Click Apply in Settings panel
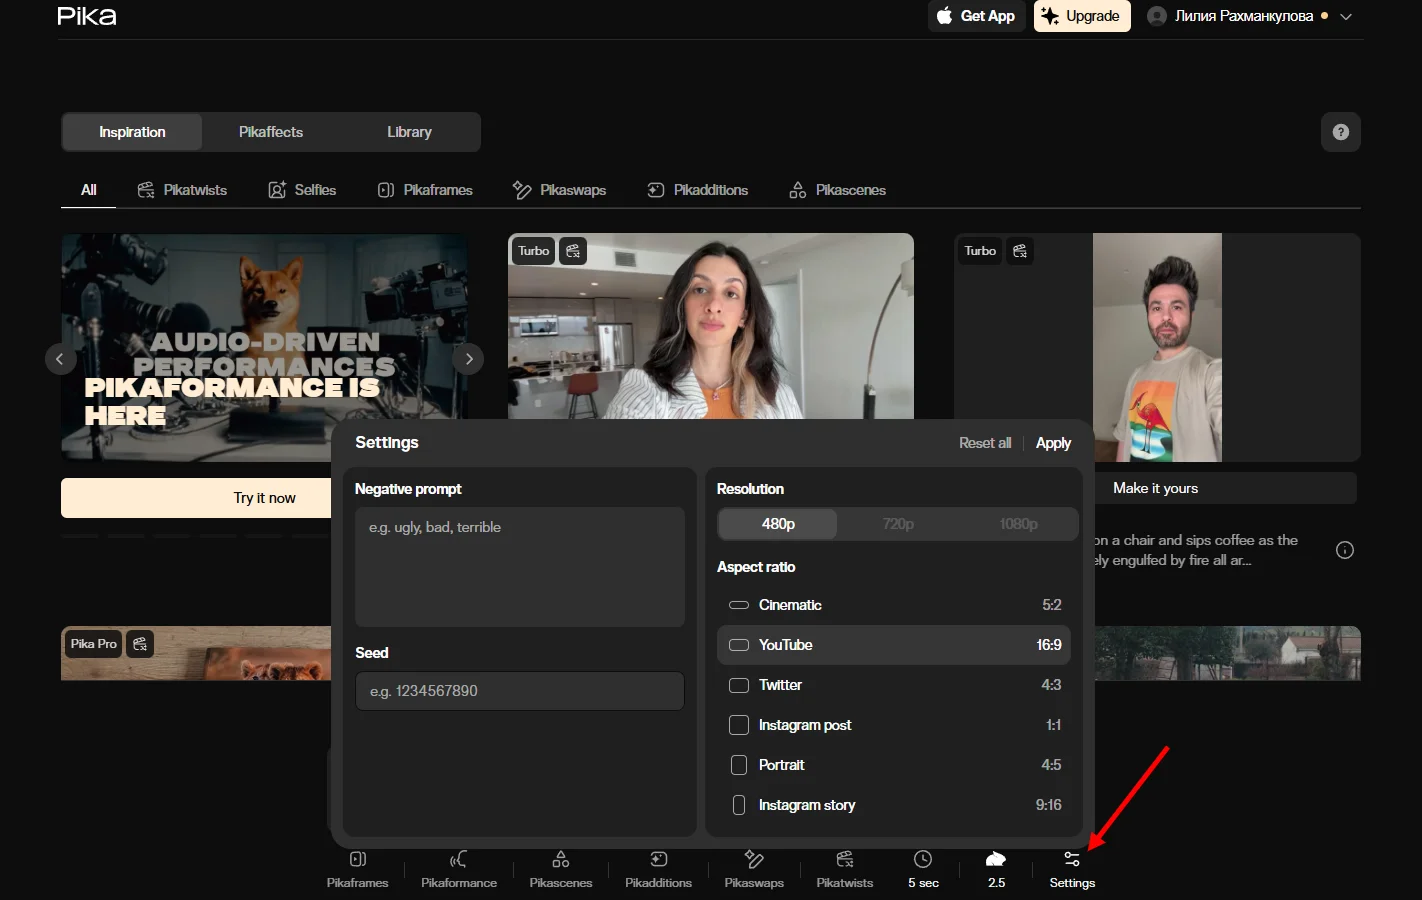 1053,443
